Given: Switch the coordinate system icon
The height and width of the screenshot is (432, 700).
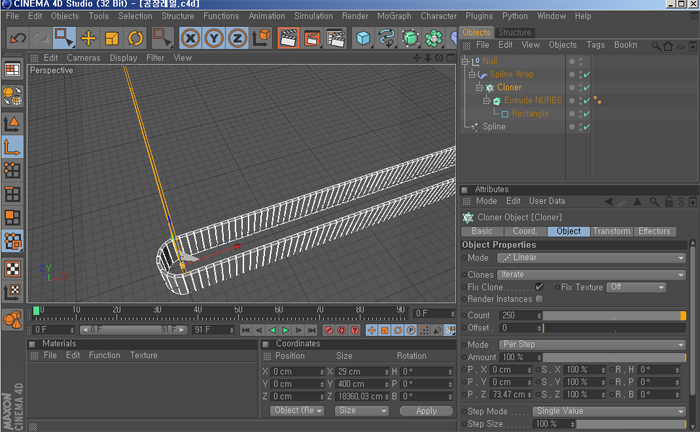Looking at the screenshot, I should 262,38.
